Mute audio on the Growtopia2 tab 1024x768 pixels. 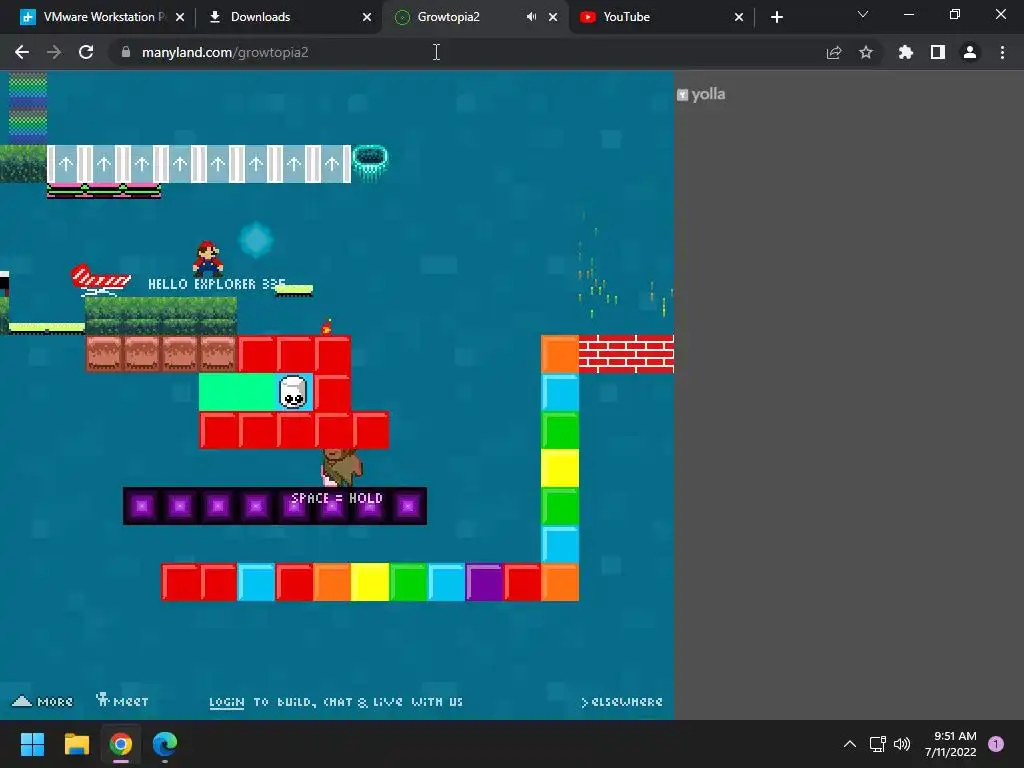tap(531, 17)
